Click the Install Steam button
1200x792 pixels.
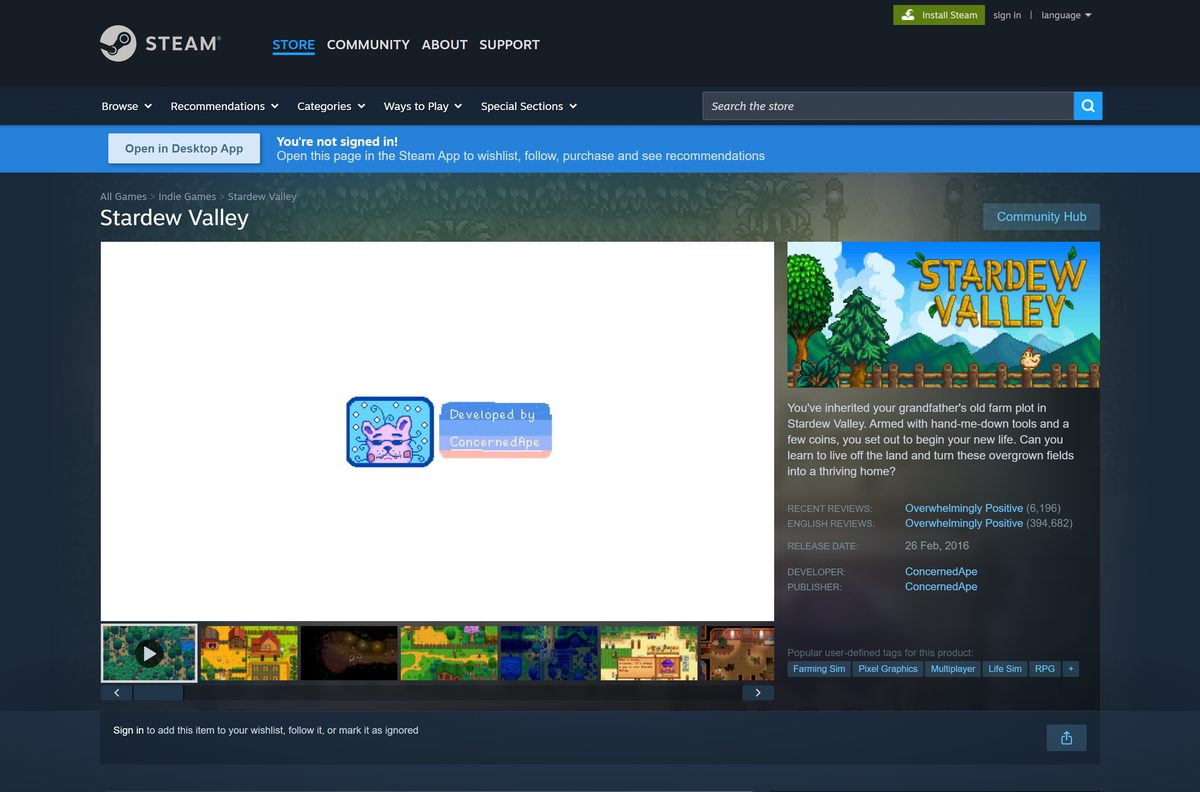[939, 15]
